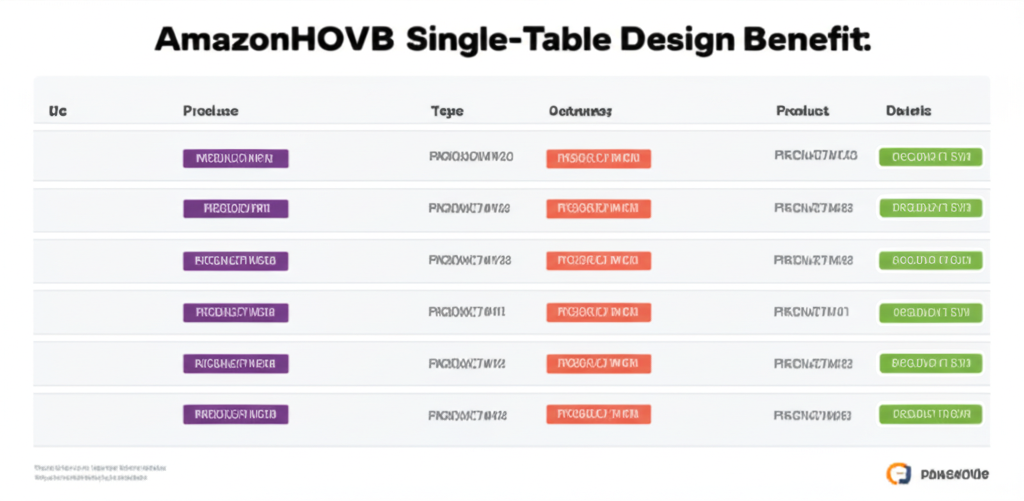Click the orange tag in the fifth table row
The height and width of the screenshot is (501, 1024).
pos(598,363)
